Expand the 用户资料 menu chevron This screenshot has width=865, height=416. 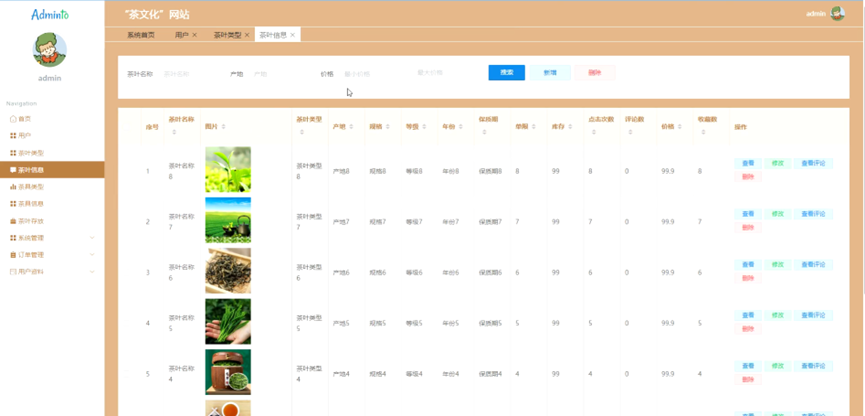92,272
